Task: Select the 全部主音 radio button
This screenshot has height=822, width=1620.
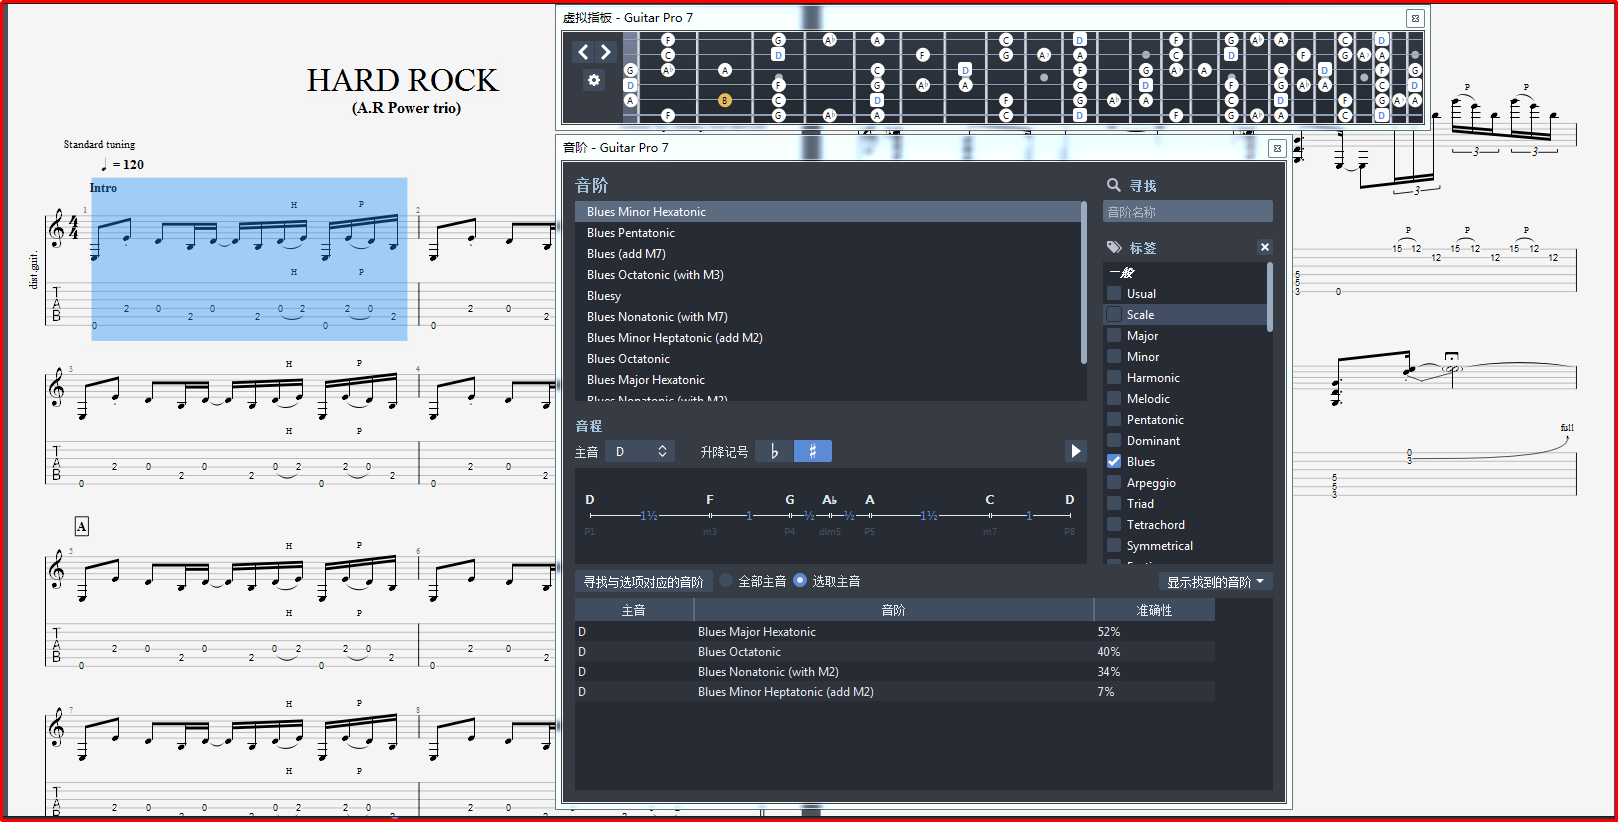Action: [727, 581]
